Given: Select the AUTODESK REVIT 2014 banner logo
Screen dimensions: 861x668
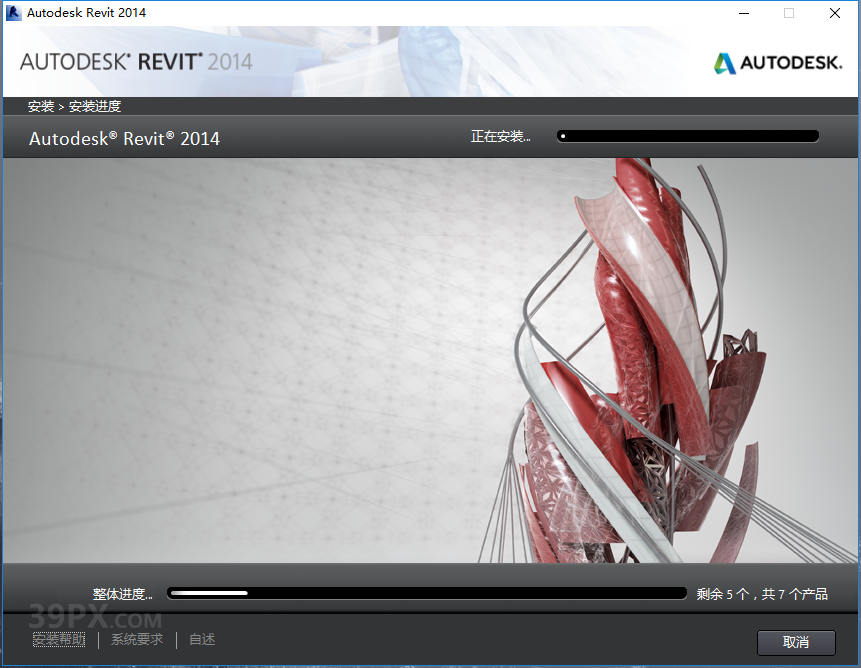Looking at the screenshot, I should (135, 61).
